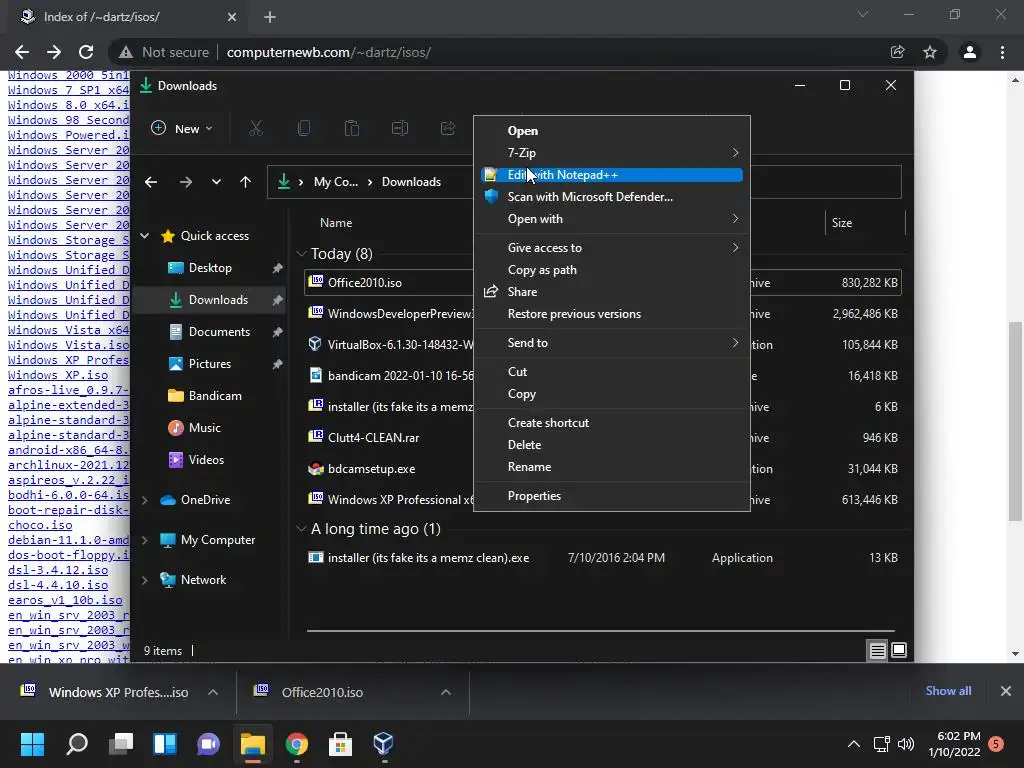Select the bdcamsetup.exe file

coord(371,469)
